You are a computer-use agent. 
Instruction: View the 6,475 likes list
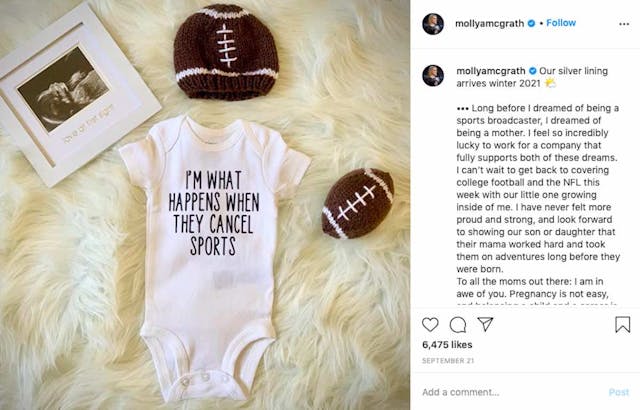click(x=445, y=345)
